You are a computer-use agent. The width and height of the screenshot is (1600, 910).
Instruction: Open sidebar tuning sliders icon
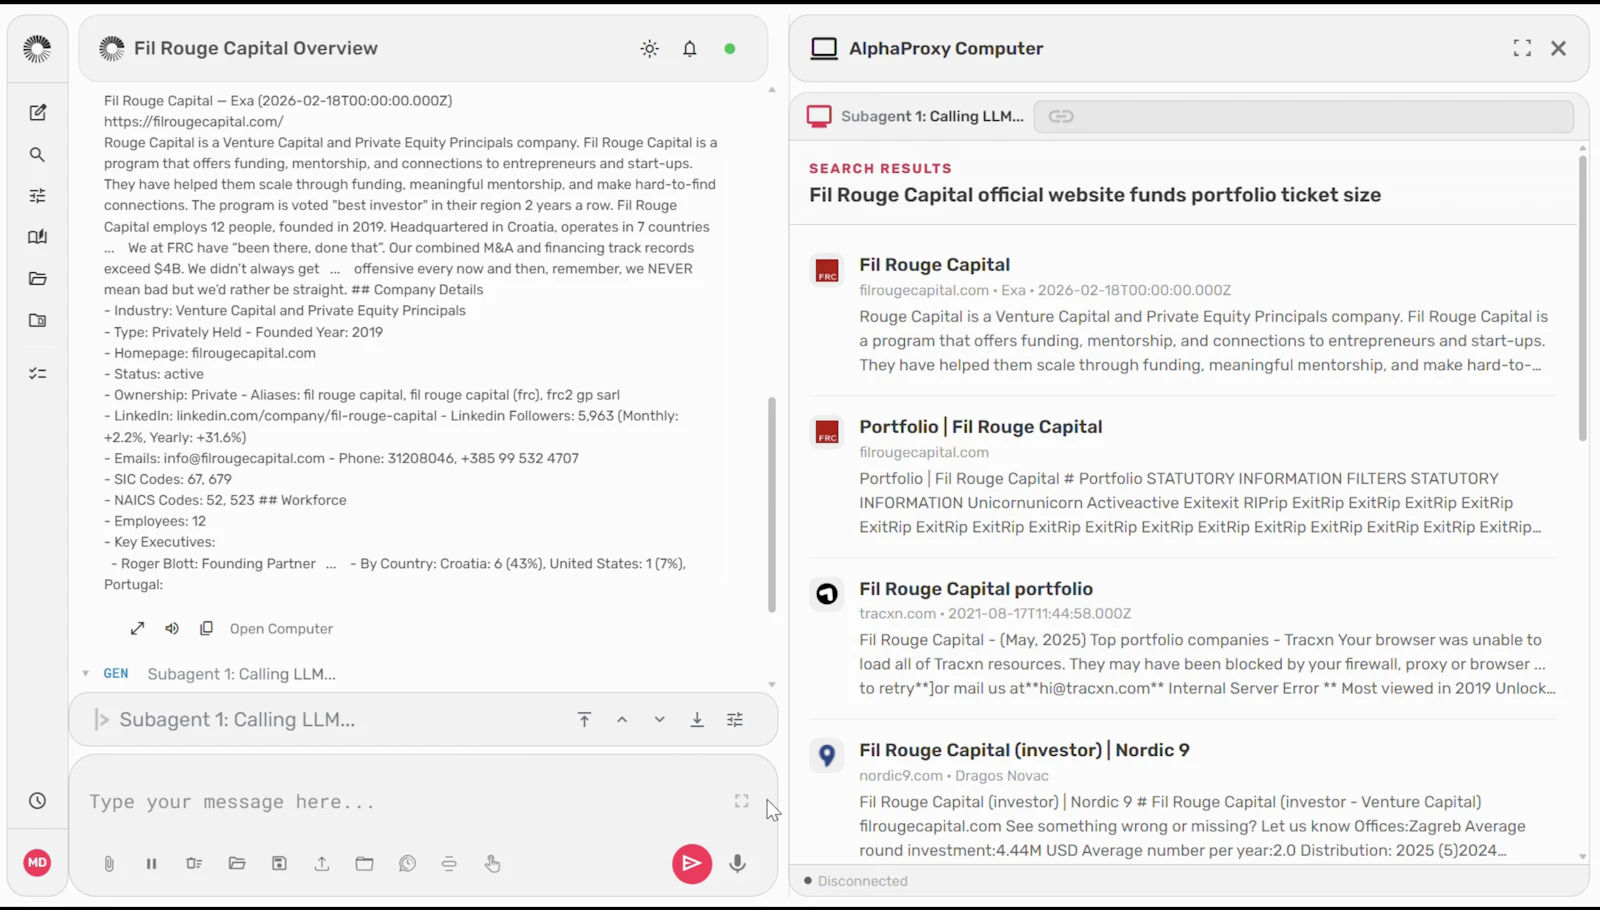click(x=37, y=196)
